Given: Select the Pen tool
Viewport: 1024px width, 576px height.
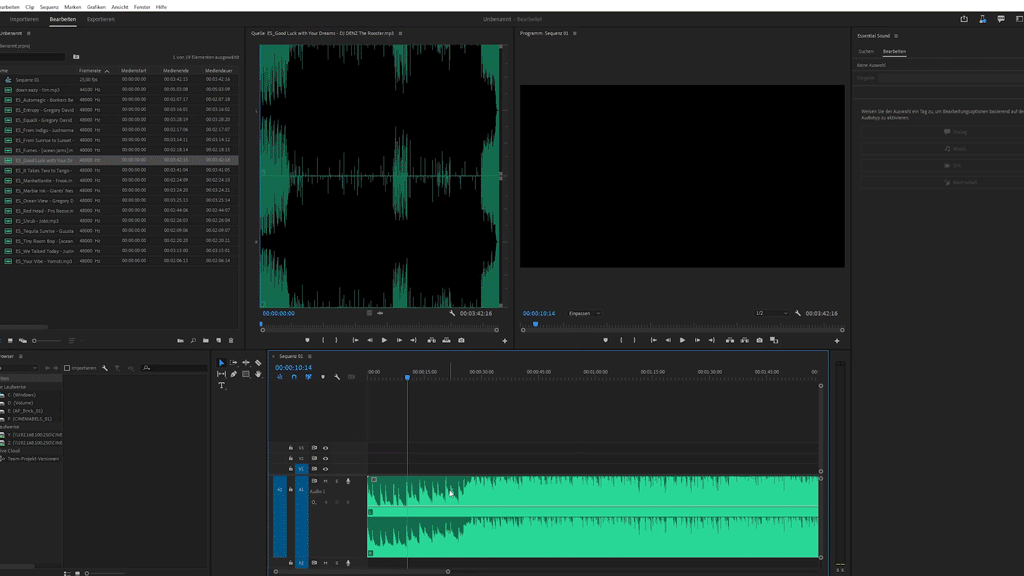Looking at the screenshot, I should (x=233, y=374).
